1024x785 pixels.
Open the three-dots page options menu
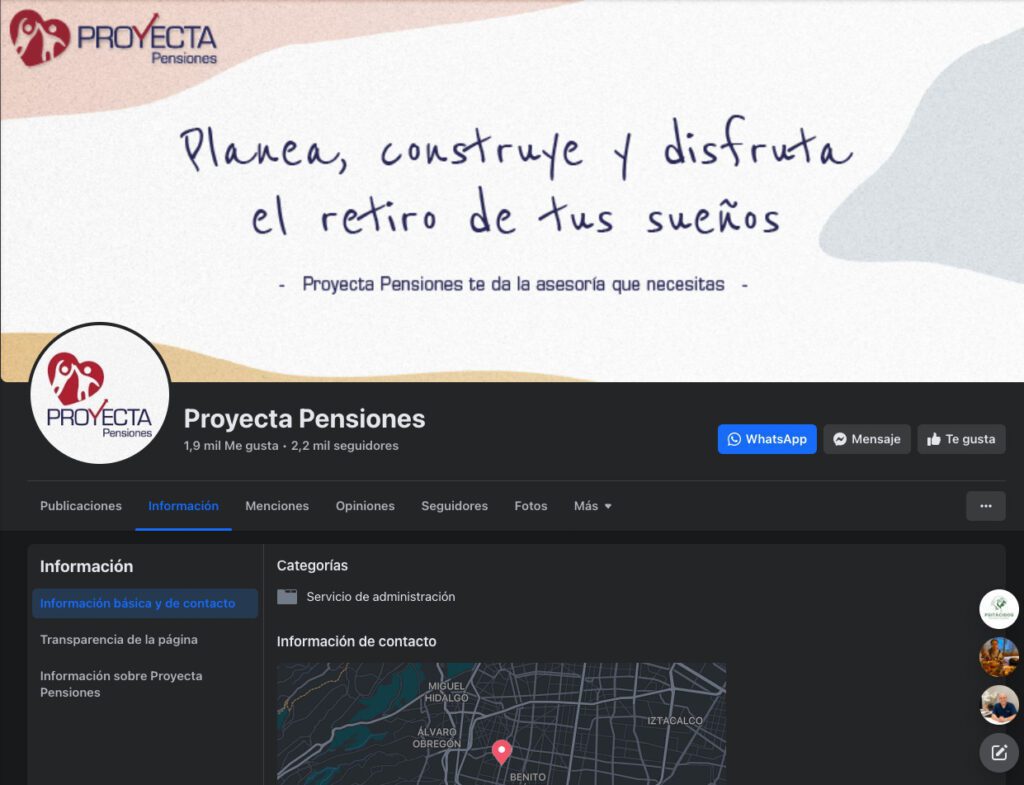click(x=985, y=506)
